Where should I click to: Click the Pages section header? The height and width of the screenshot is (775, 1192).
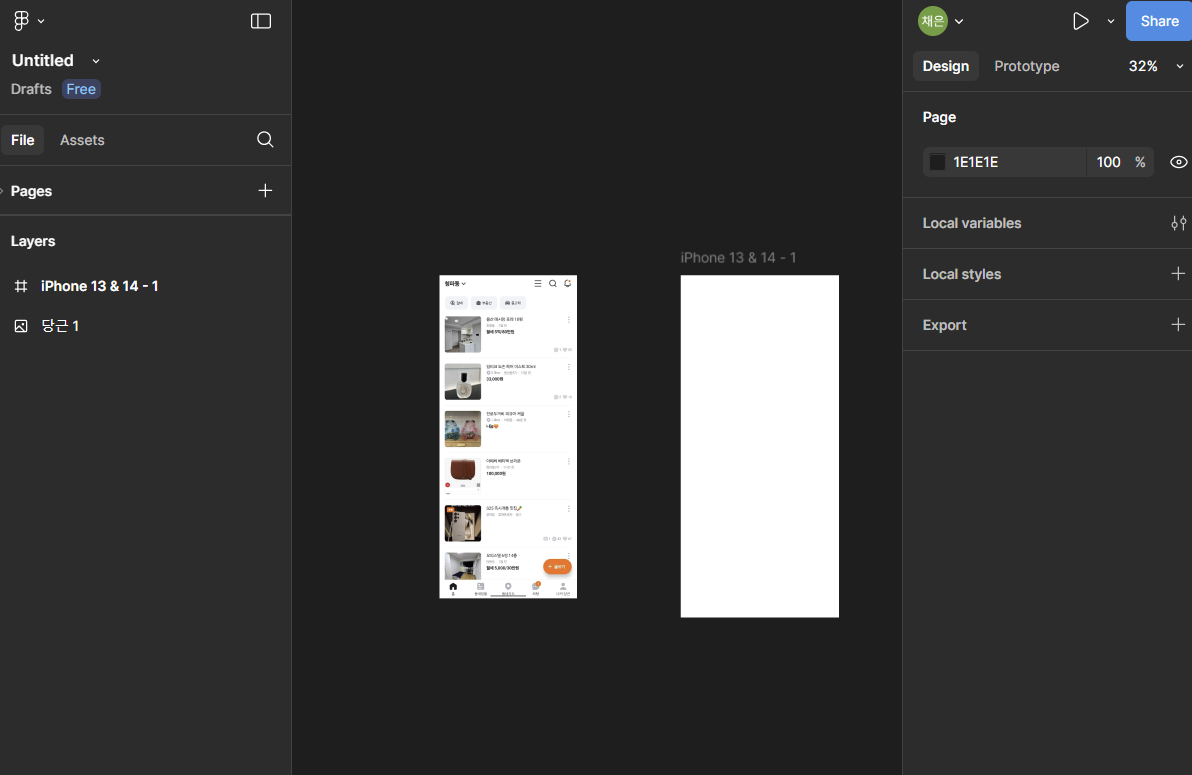31,191
